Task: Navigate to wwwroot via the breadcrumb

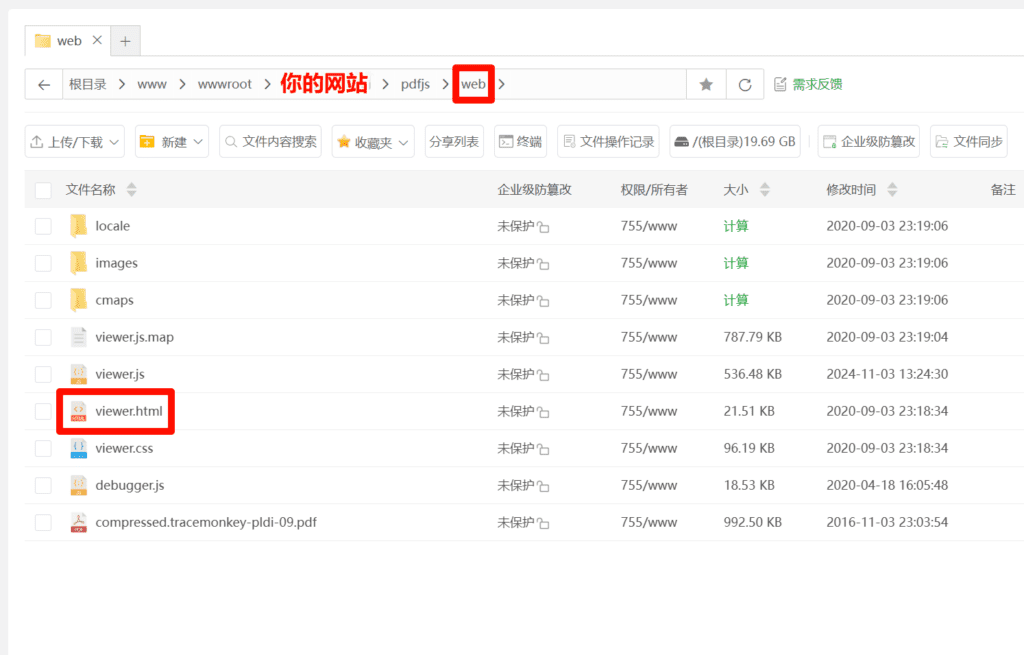Action: pos(224,84)
